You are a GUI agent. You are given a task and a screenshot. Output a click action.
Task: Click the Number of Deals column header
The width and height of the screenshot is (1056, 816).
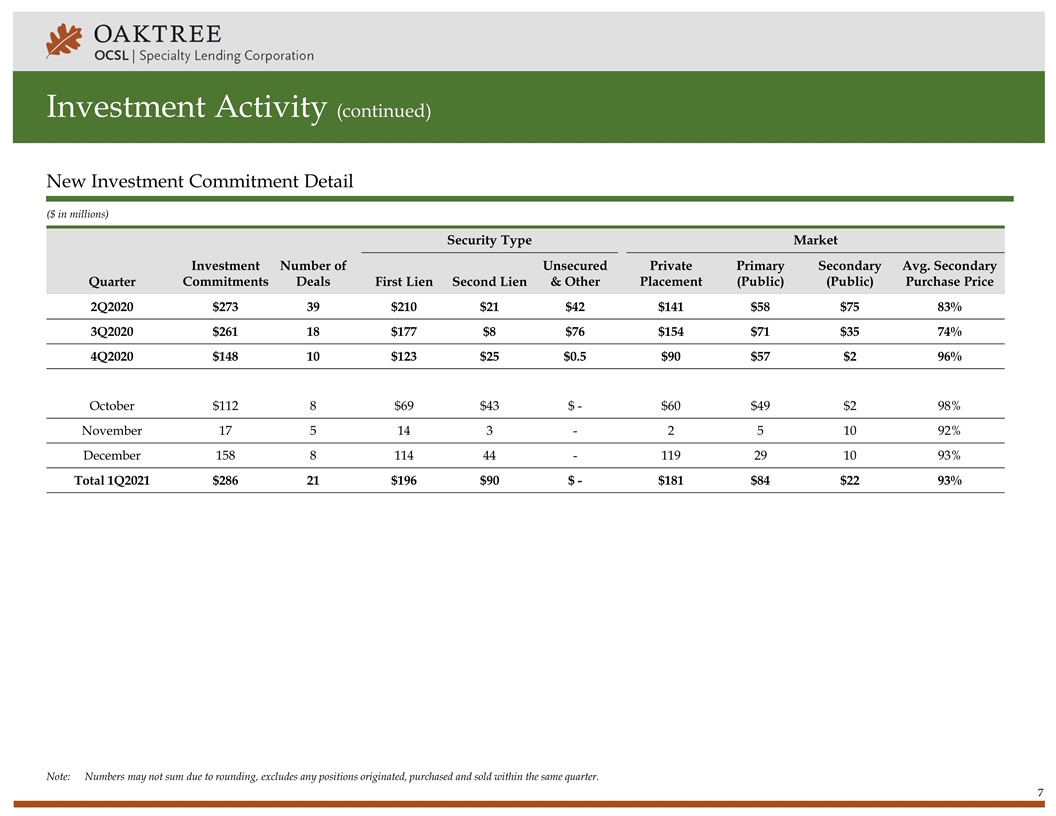pos(313,274)
